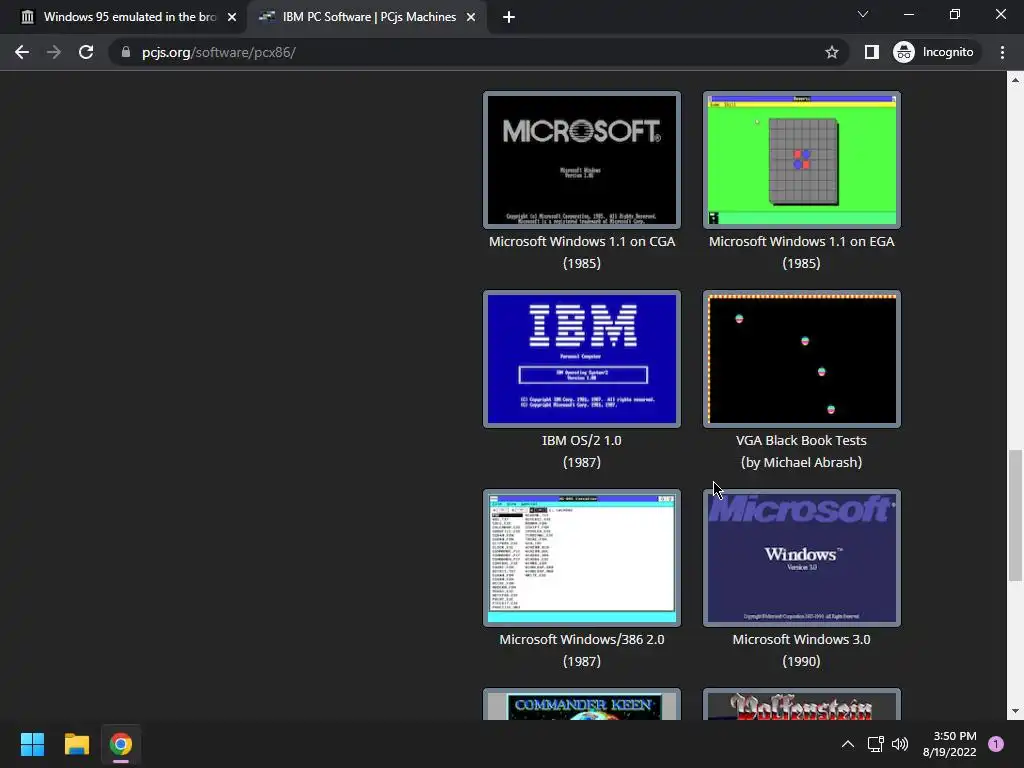The height and width of the screenshot is (768, 1024).
Task: Open notification badge in taskbar
Action: coord(996,744)
